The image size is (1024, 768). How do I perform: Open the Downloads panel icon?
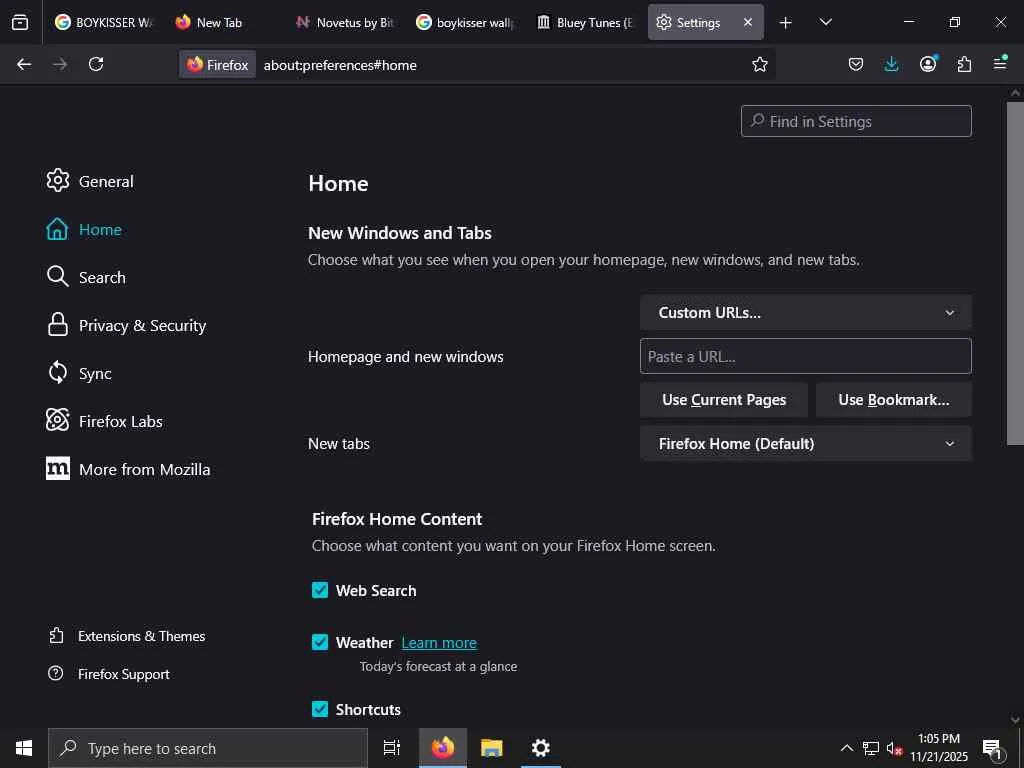892,64
